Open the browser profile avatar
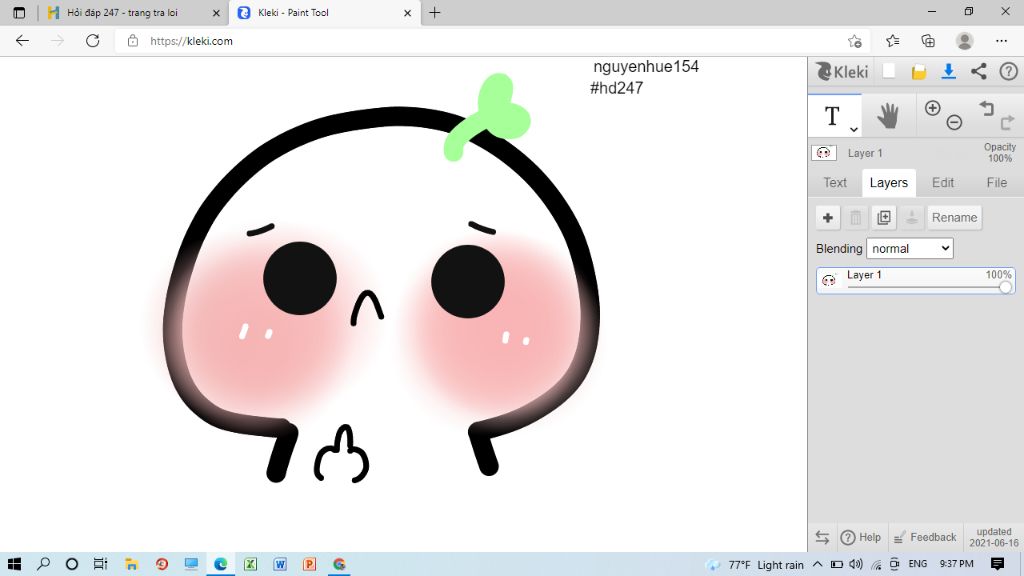 [964, 41]
